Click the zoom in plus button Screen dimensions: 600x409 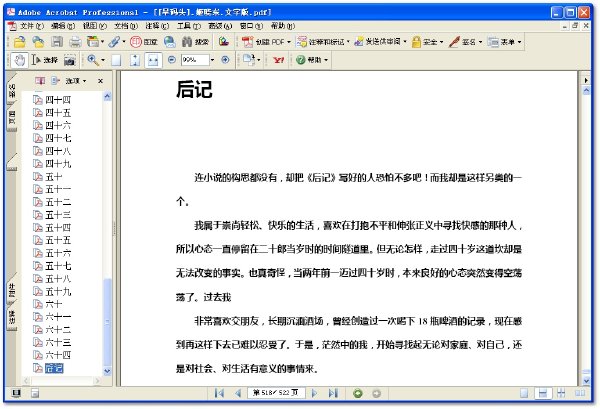225,60
